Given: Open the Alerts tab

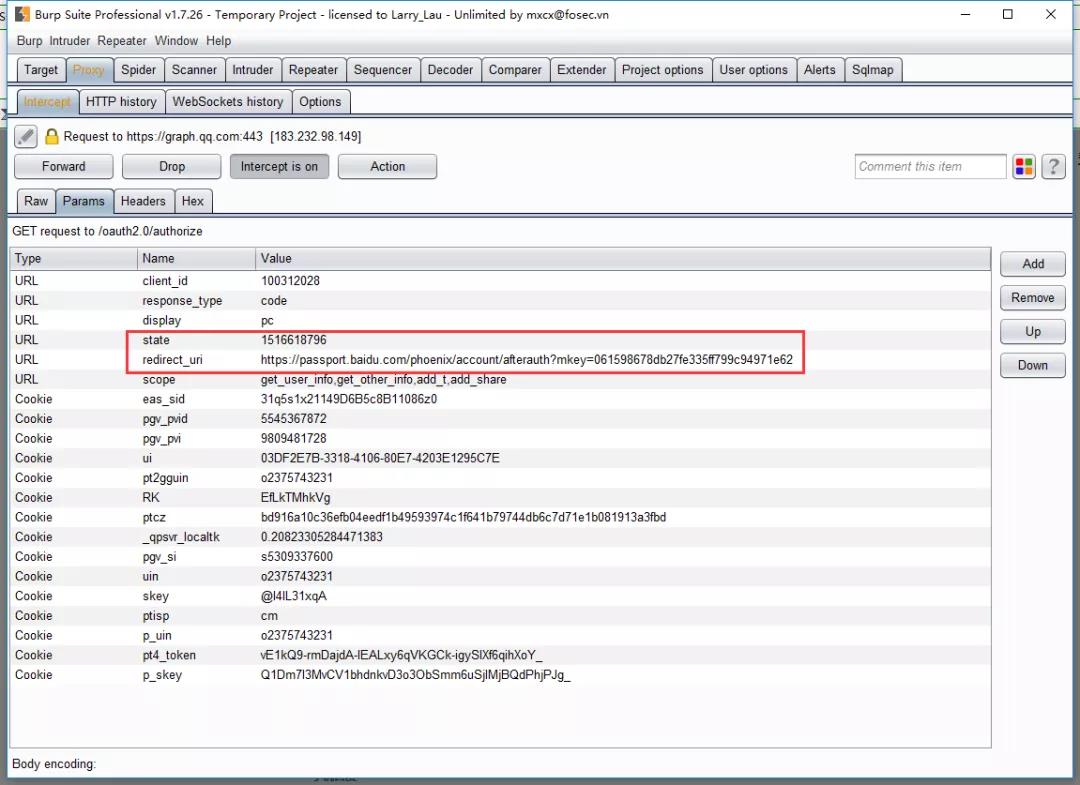Looking at the screenshot, I should tap(820, 70).
